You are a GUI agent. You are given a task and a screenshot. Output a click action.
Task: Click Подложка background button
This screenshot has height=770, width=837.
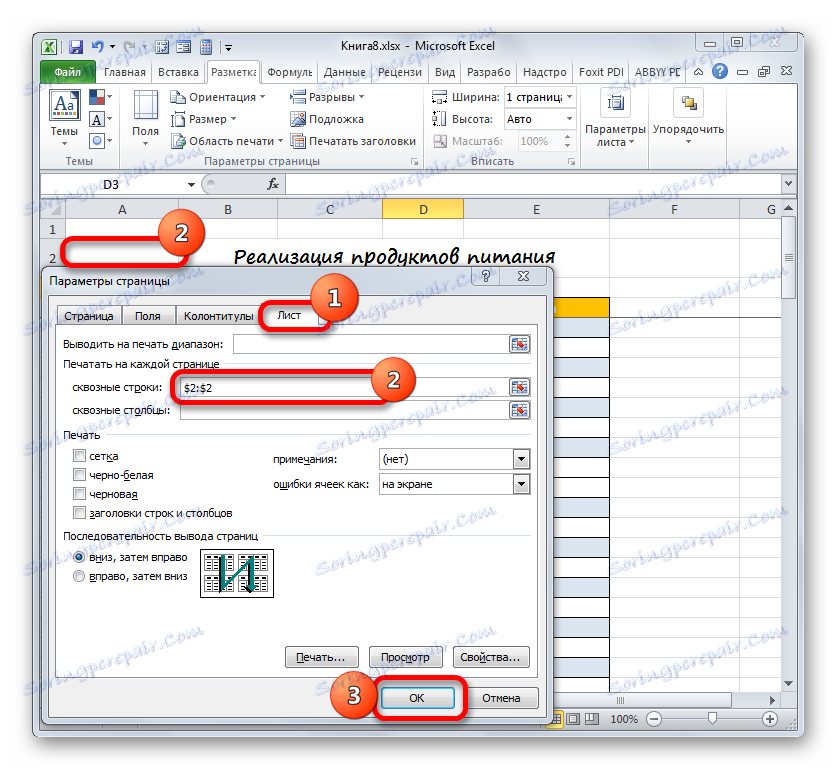pyautogui.click(x=327, y=119)
